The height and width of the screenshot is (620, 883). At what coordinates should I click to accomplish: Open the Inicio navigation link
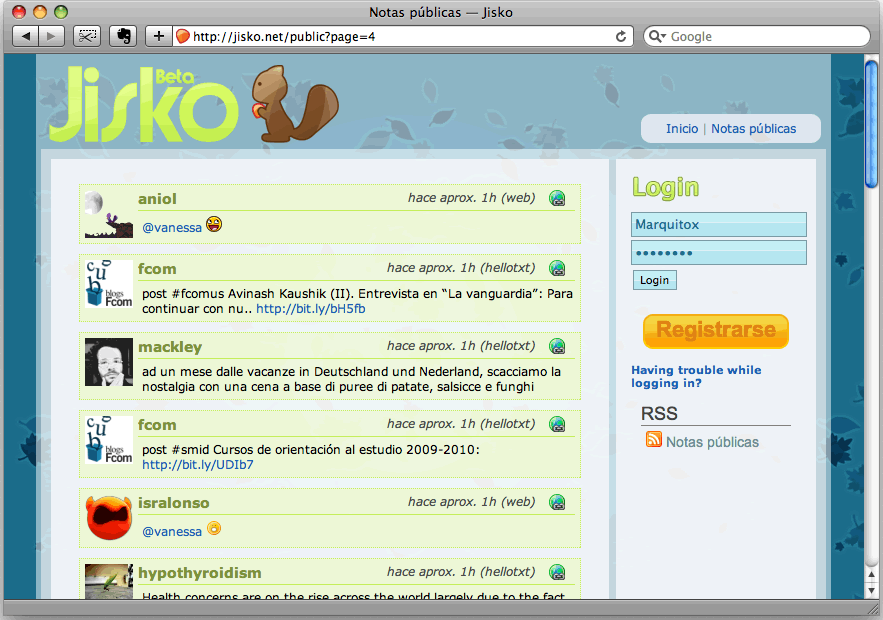point(682,129)
